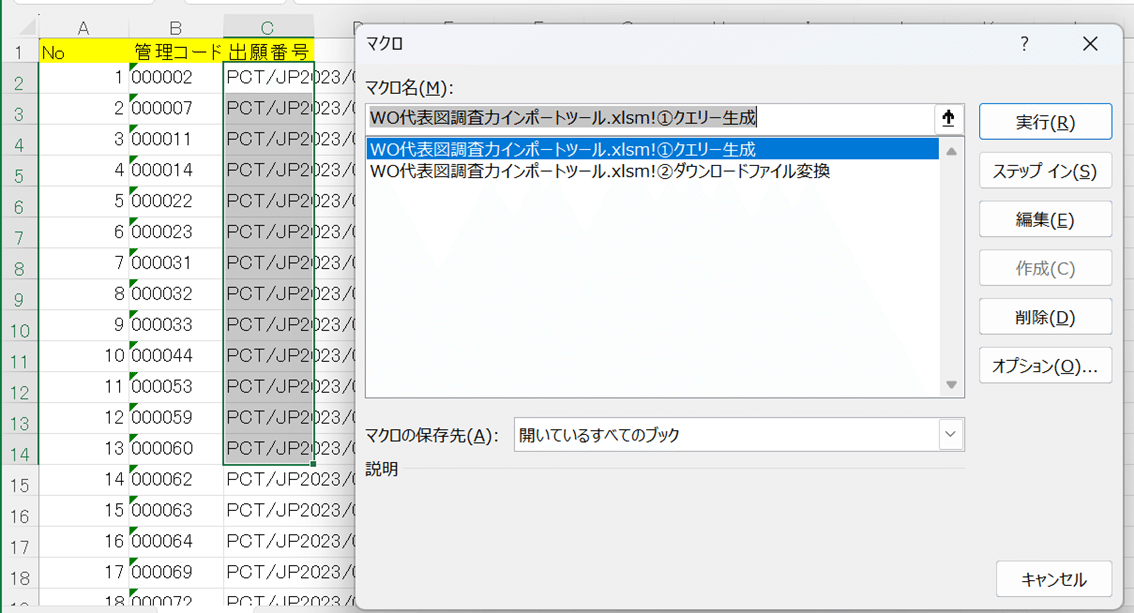Open macro options with オプション(O)...
1134x613 pixels.
1045,366
